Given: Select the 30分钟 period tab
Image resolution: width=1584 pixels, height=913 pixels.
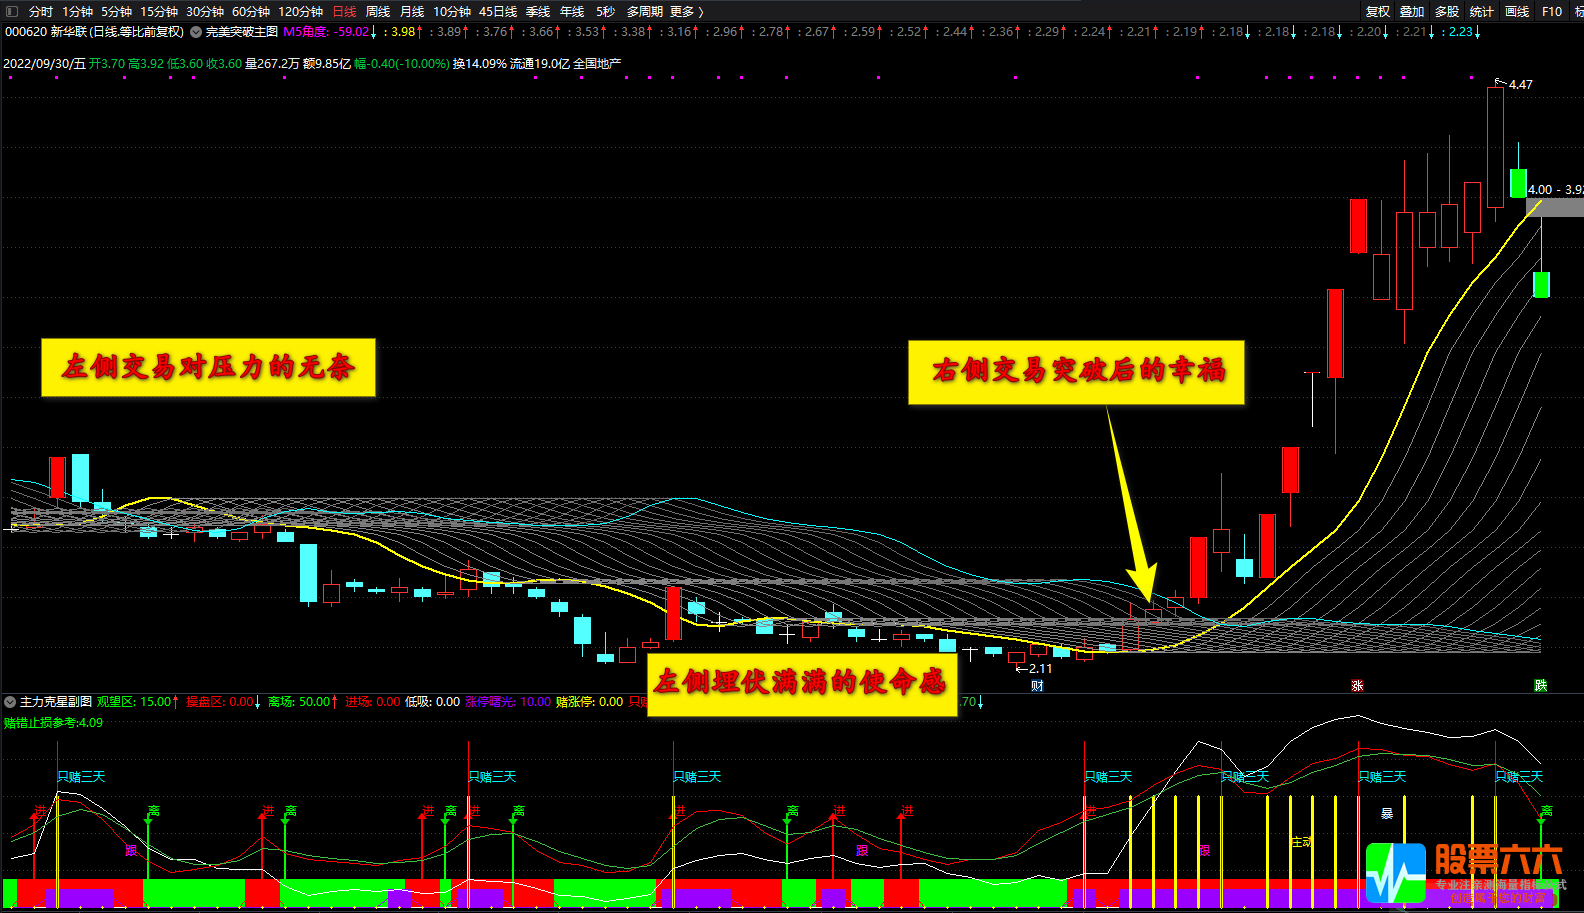Looking at the screenshot, I should click(x=205, y=11).
